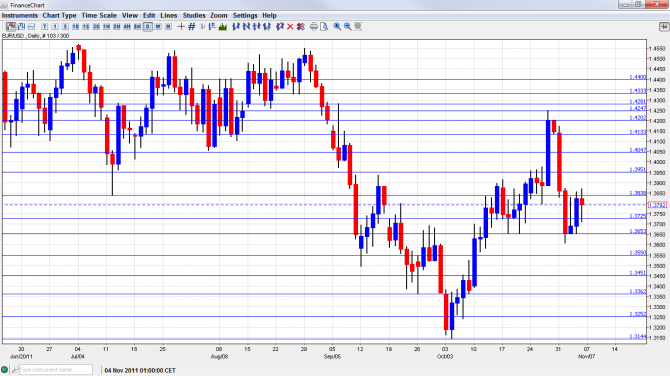Open the Settings menu
Viewport: 670px width, 376px height.
[245, 15]
